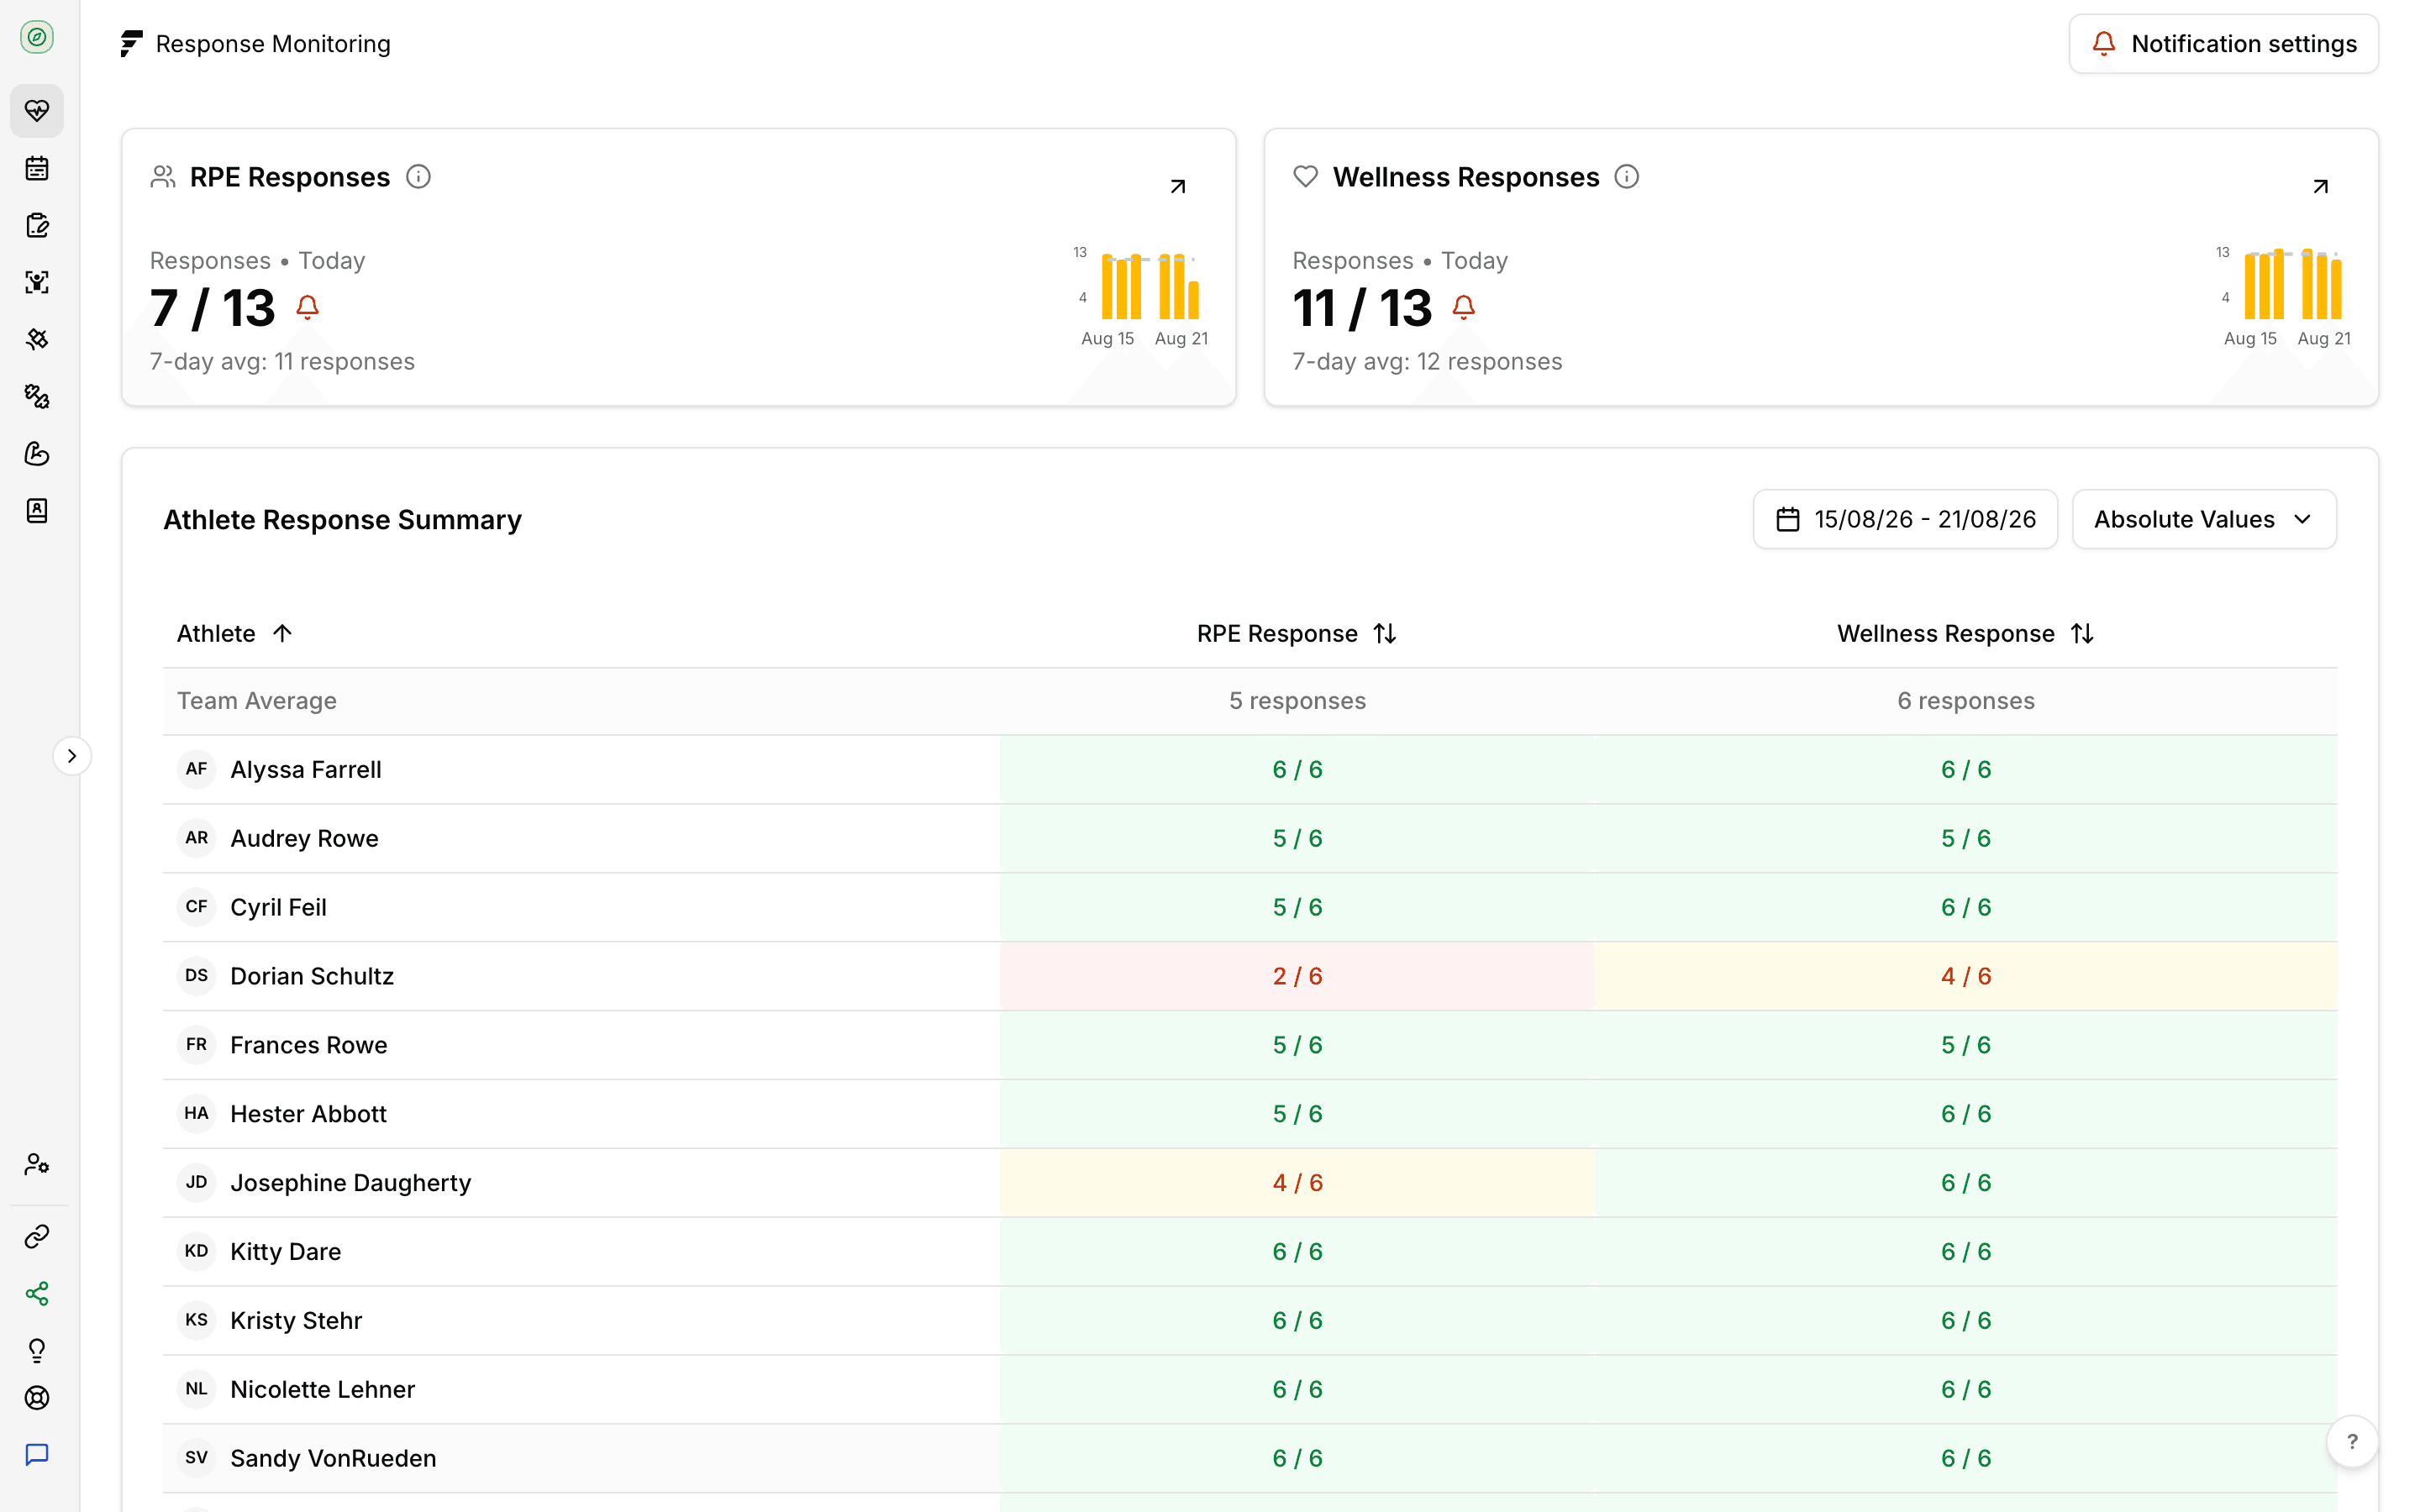Click Hester Abbott's 5 / 6 RPE cell

point(1297,1114)
